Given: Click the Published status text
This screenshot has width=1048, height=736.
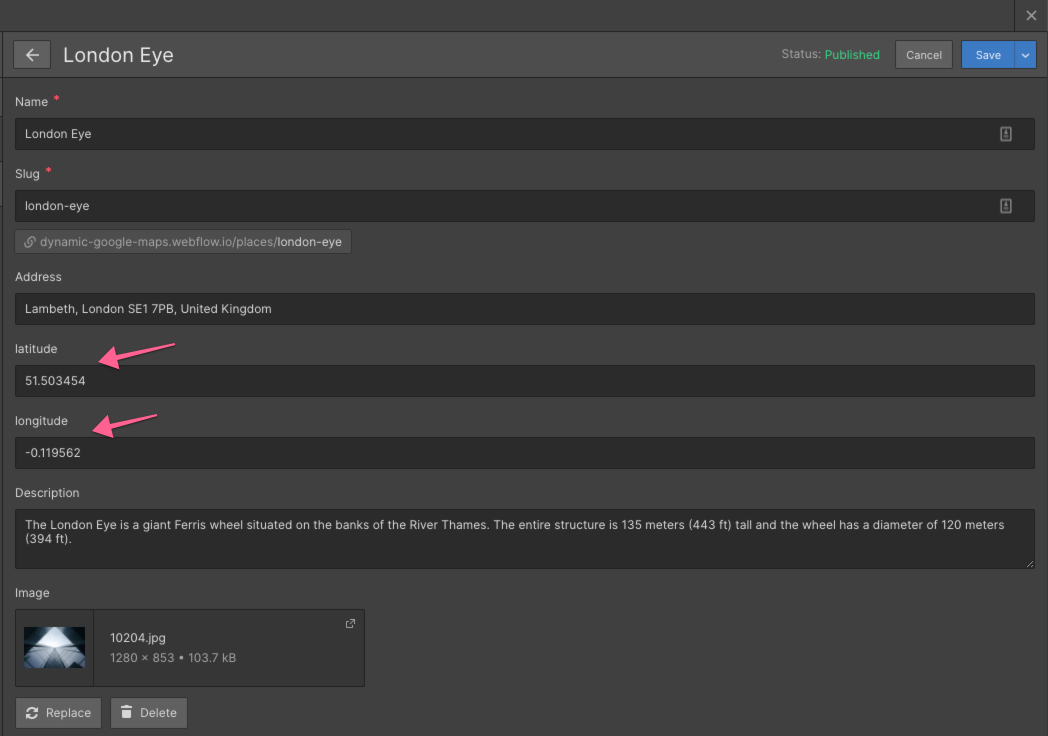Looking at the screenshot, I should click(852, 55).
